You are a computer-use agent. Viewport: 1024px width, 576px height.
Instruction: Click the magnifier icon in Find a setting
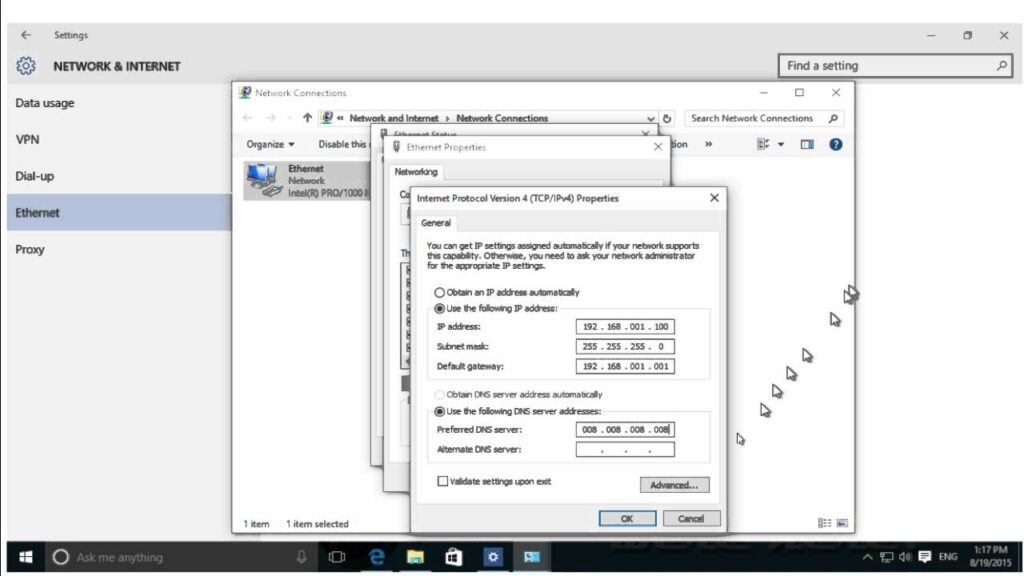click(1001, 65)
